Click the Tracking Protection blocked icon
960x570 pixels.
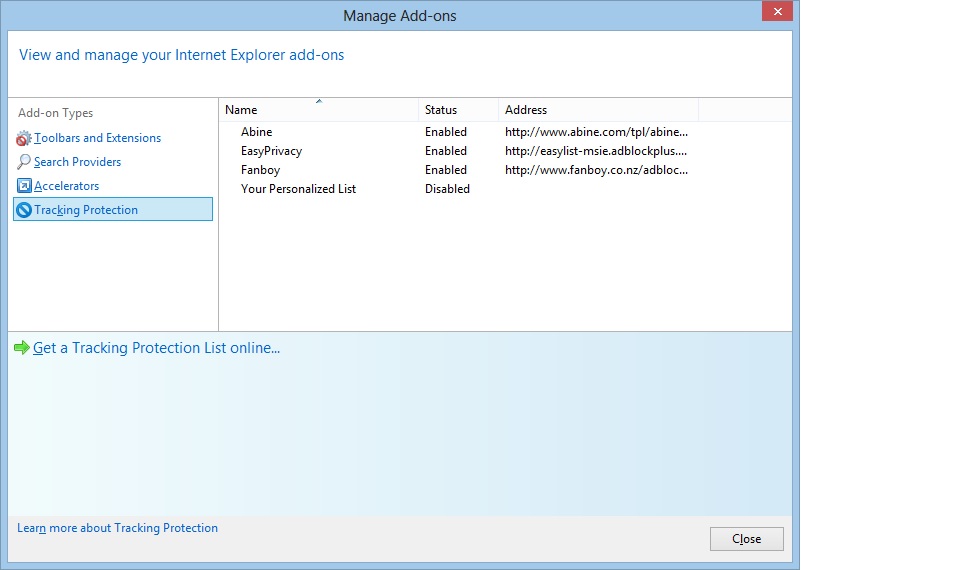(24, 210)
